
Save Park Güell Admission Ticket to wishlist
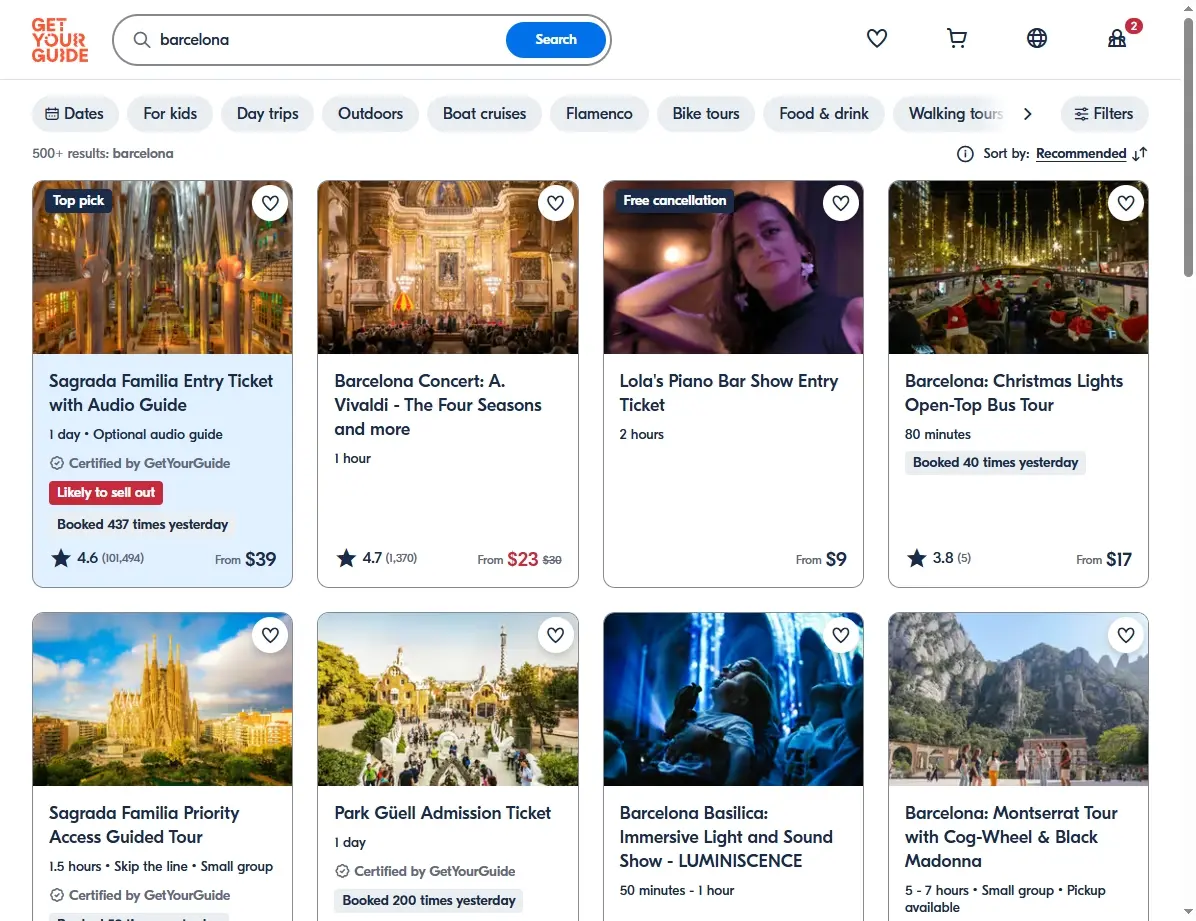click(x=555, y=635)
